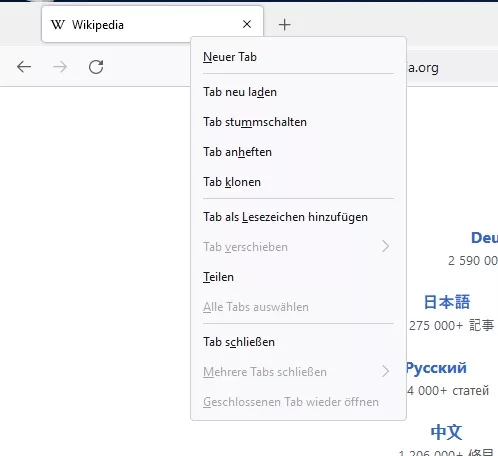Click the Wikipedia W favicon
The image size is (498, 456).
pos(58,24)
